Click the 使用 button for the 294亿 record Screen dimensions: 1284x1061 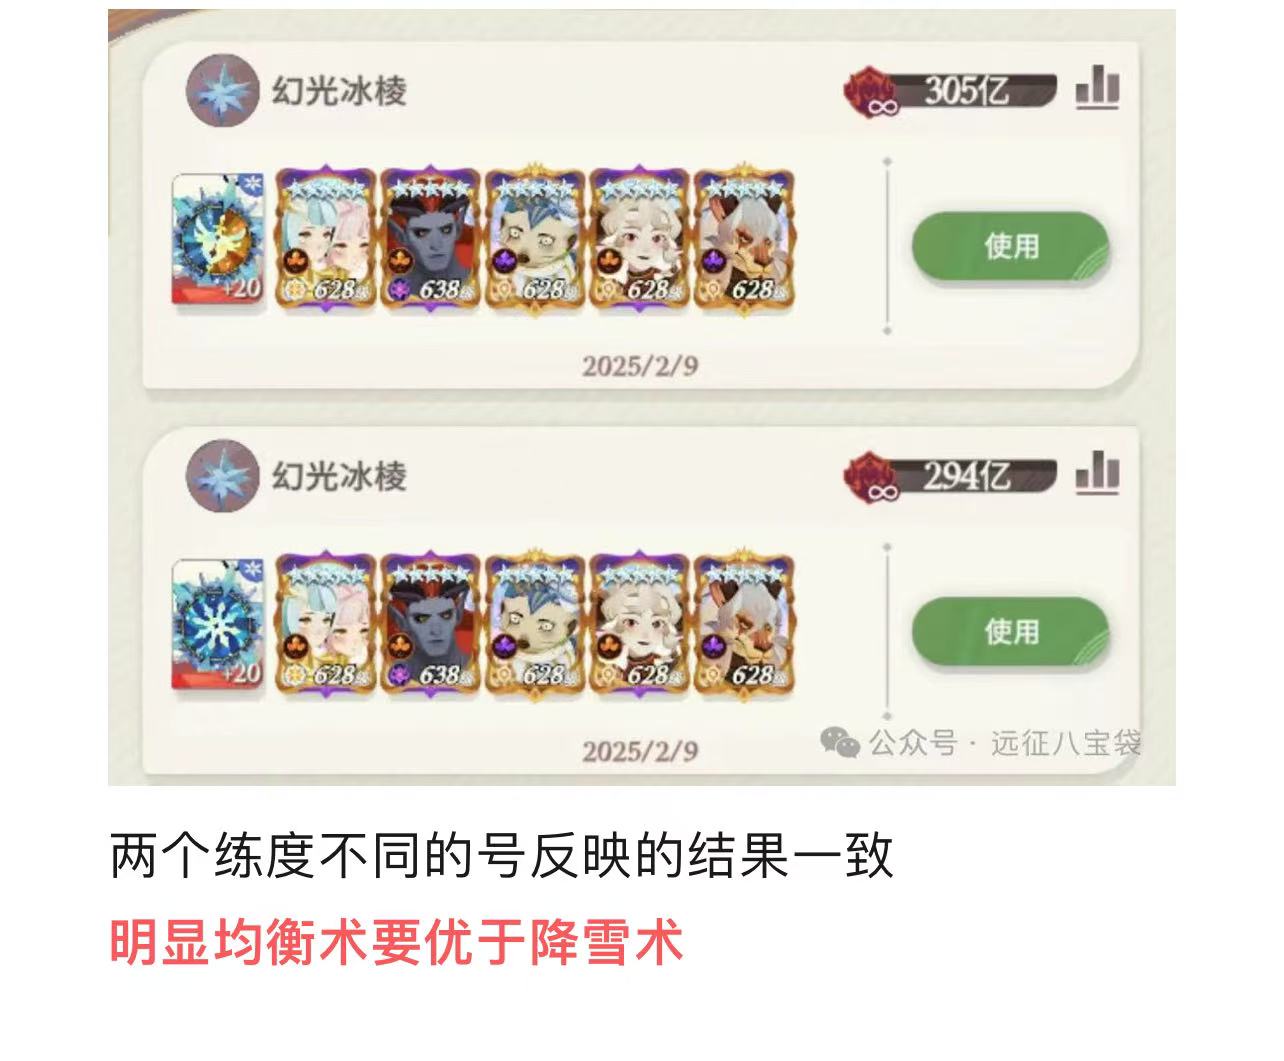tap(1010, 632)
